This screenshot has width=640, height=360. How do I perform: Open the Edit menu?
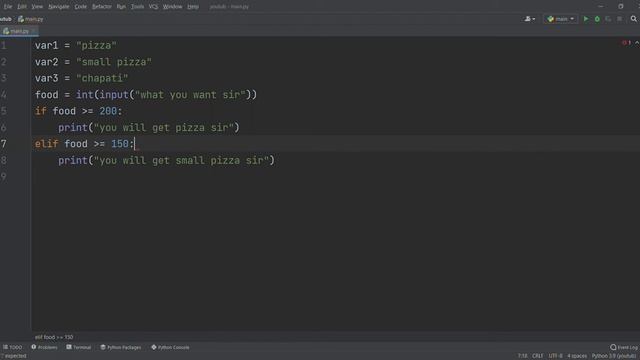pyautogui.click(x=22, y=7)
